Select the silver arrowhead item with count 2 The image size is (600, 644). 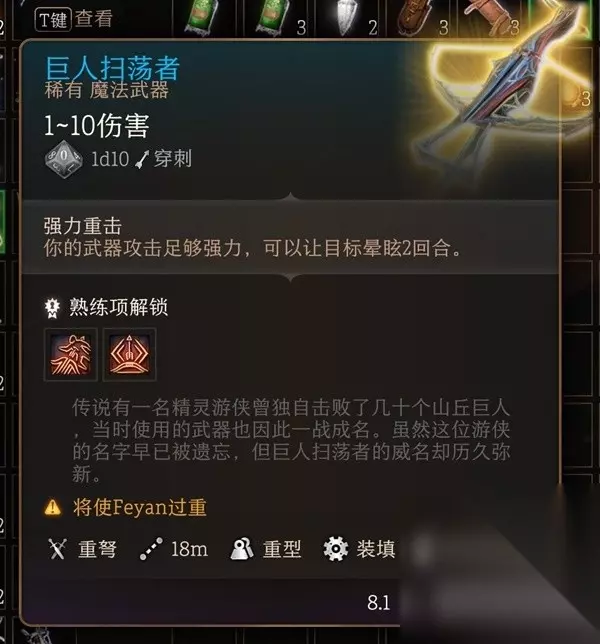tap(347, 18)
